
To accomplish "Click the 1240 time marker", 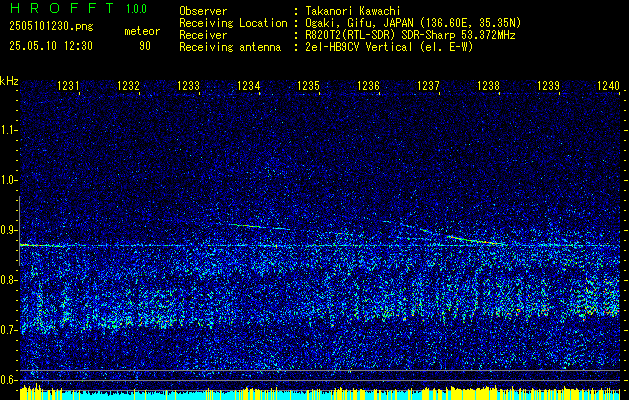I will click(609, 85).
